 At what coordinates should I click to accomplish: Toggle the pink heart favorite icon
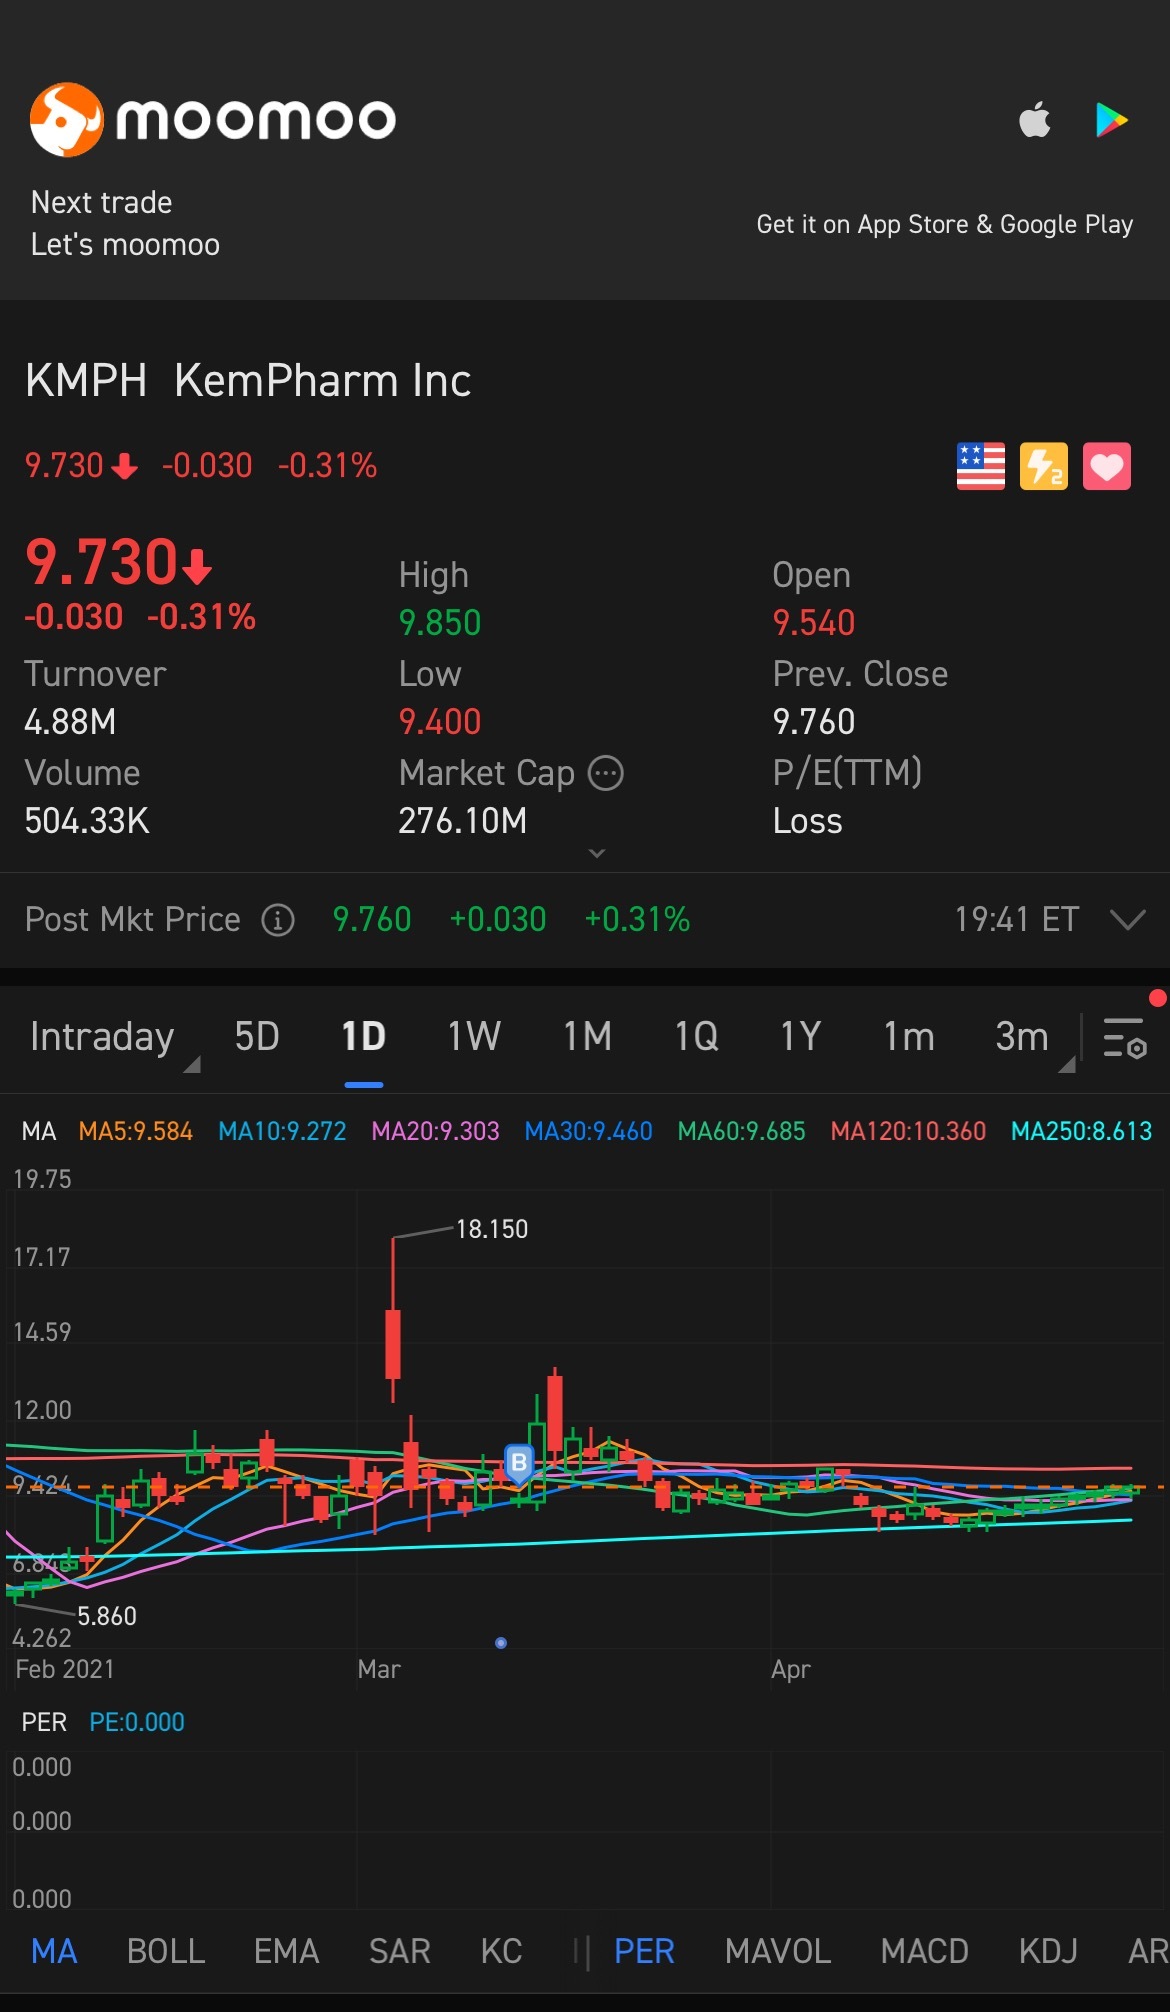point(1106,466)
